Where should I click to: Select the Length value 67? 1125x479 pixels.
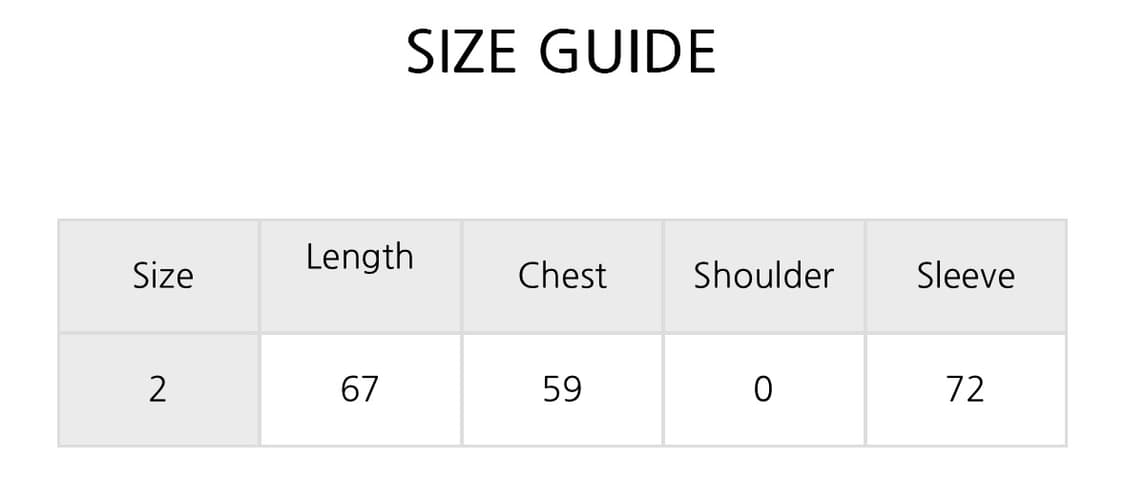(359, 388)
